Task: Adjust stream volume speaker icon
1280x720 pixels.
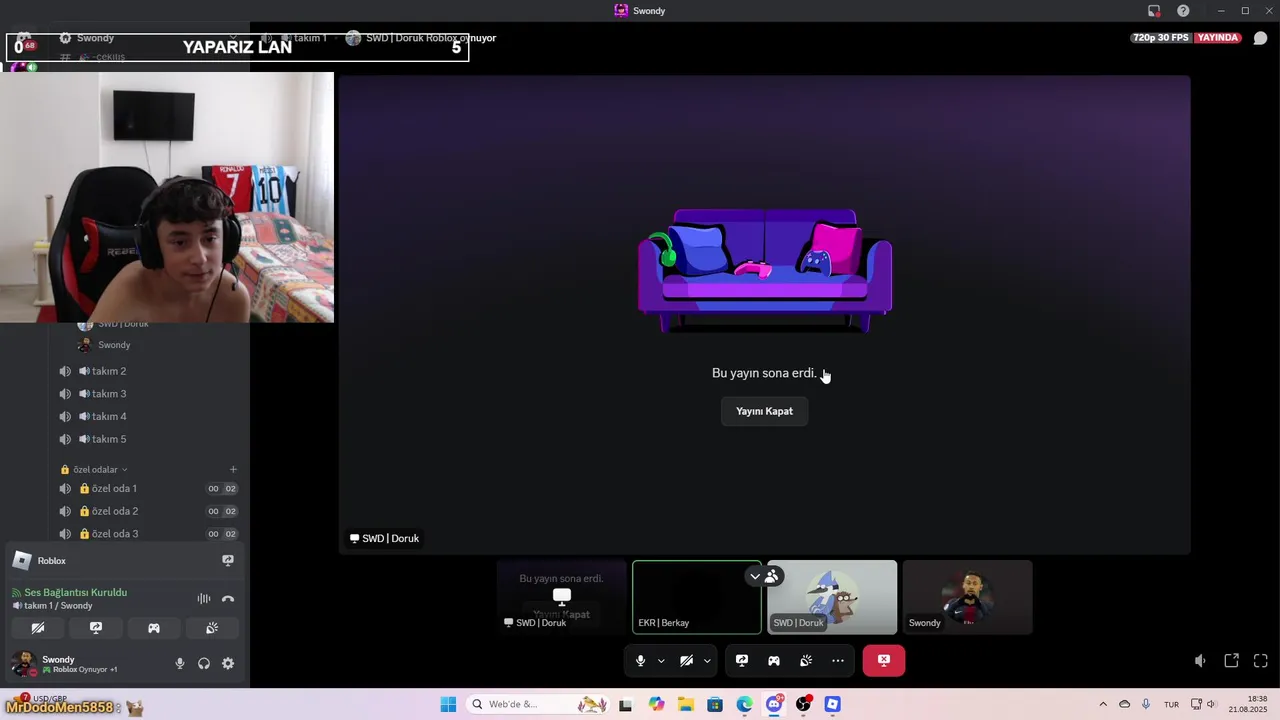Action: pos(1200,661)
